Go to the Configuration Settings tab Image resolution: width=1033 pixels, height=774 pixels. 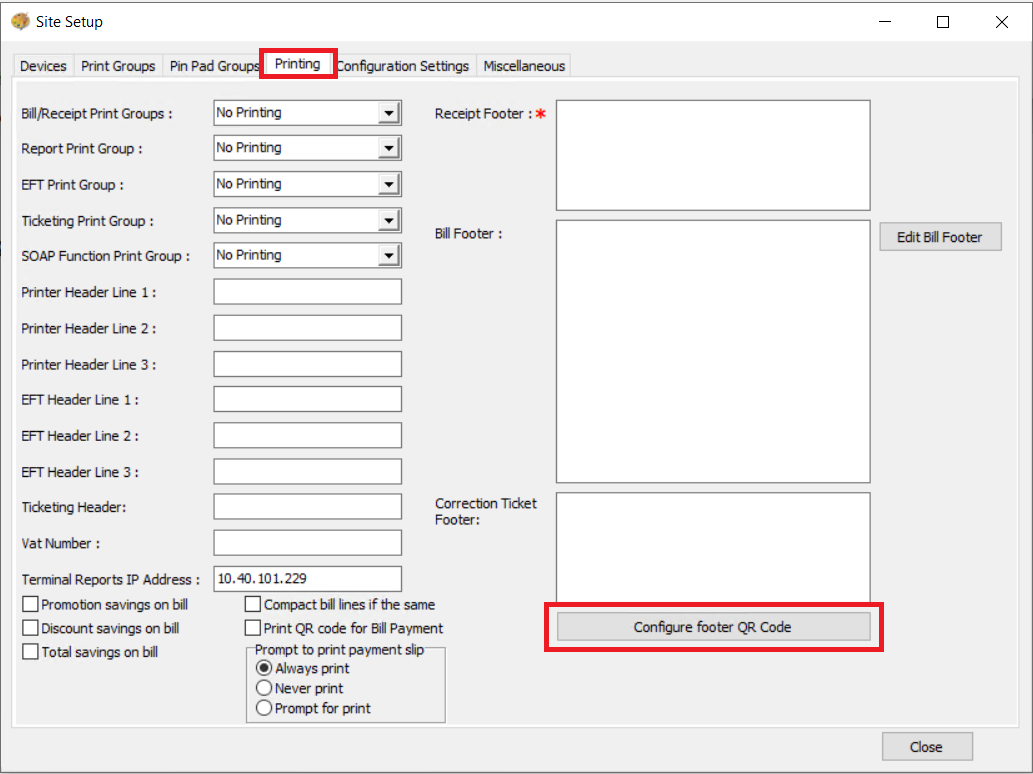[403, 66]
